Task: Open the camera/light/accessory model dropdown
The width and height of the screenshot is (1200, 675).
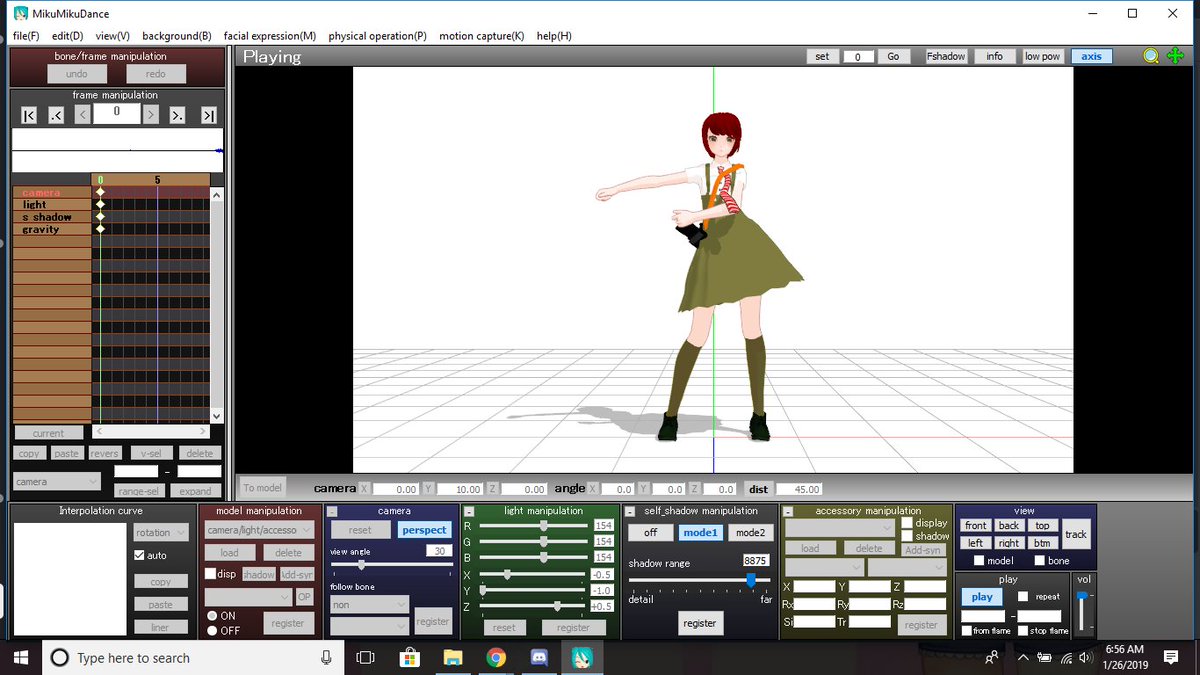Action: tap(260, 530)
